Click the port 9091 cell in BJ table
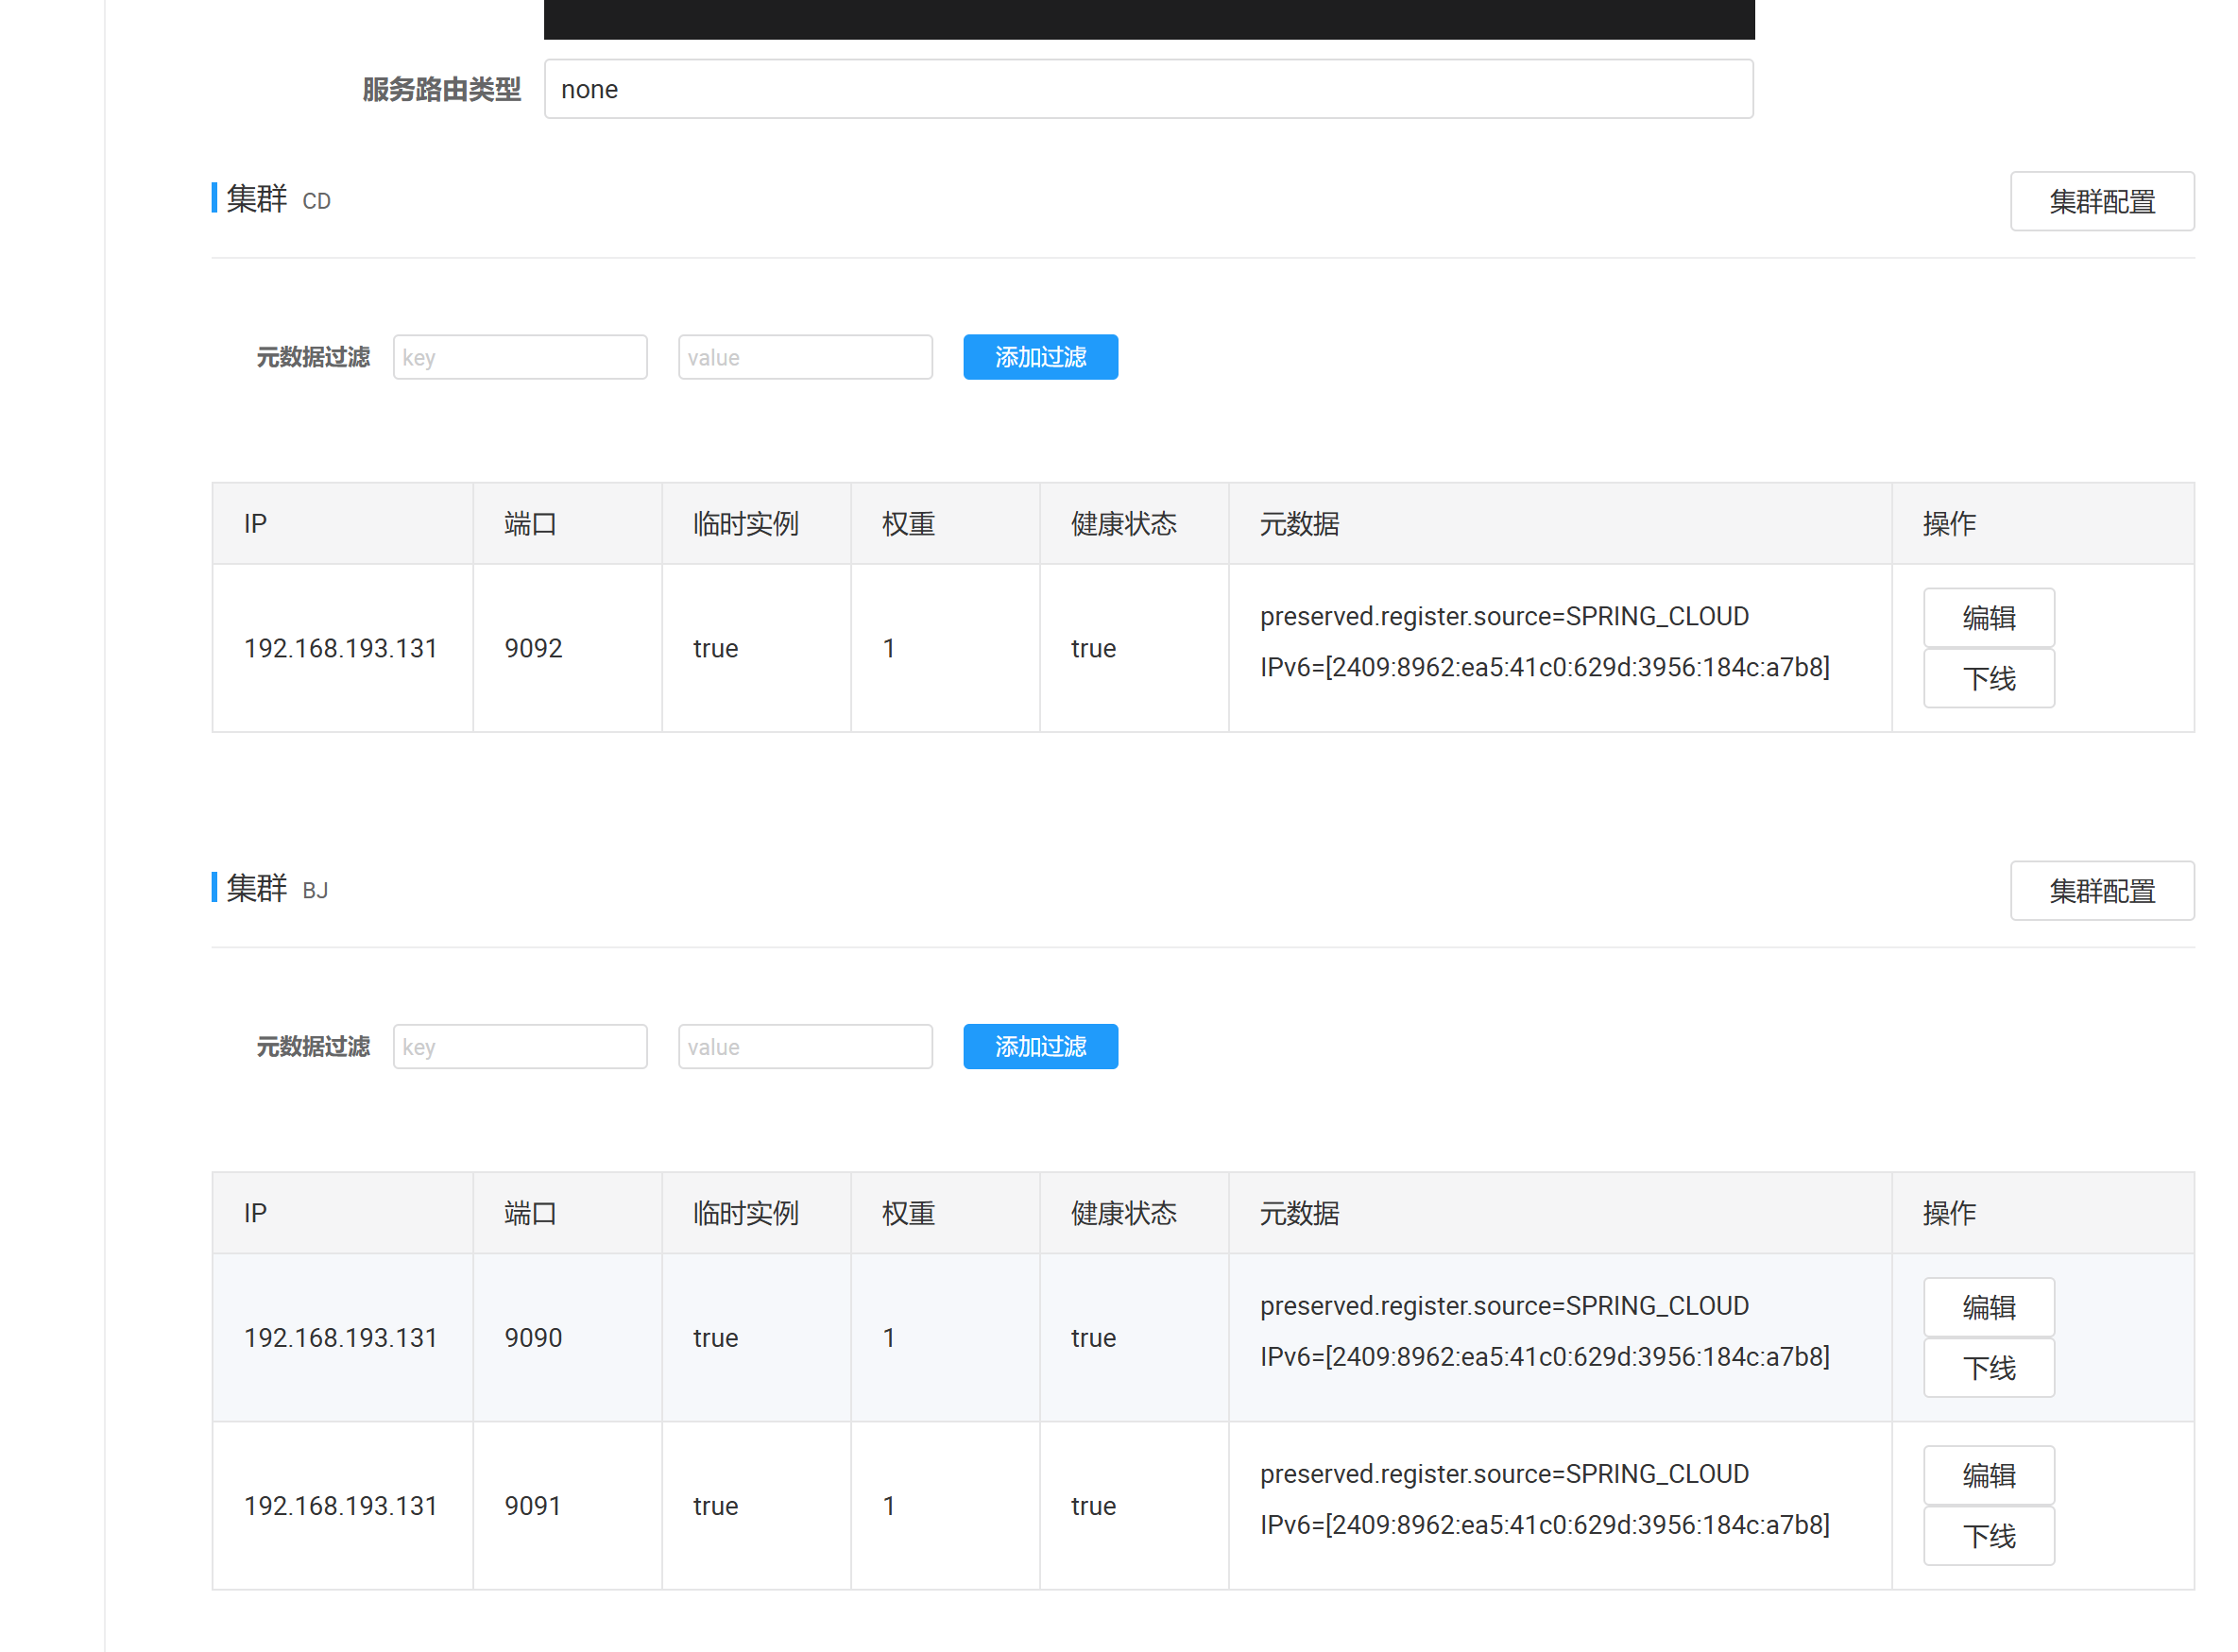Image resolution: width=2238 pixels, height=1652 pixels. click(x=533, y=1505)
